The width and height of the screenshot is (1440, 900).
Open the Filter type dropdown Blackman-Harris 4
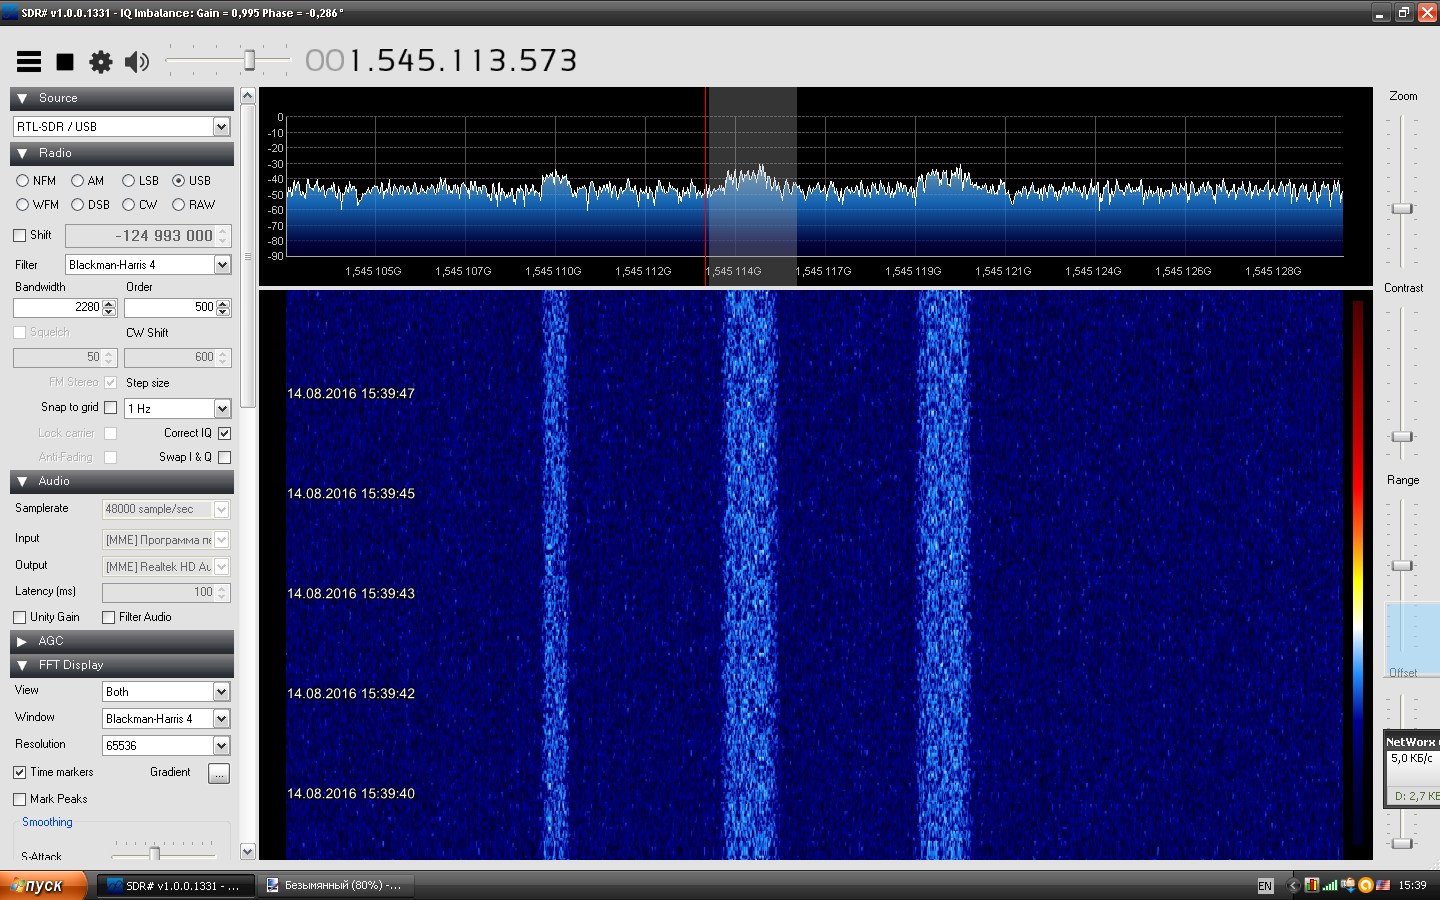pyautogui.click(x=148, y=265)
